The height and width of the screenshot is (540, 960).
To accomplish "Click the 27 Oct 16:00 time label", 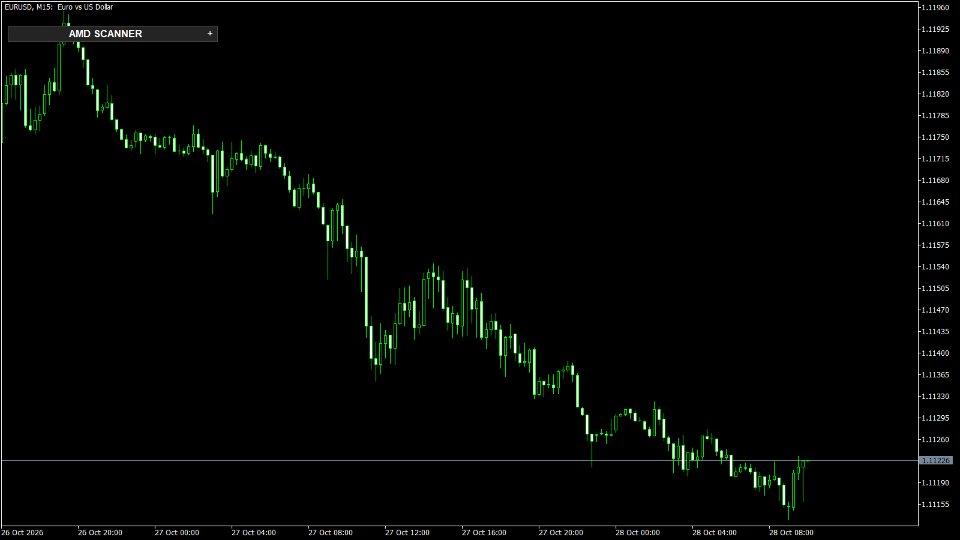I will click(x=484, y=533).
